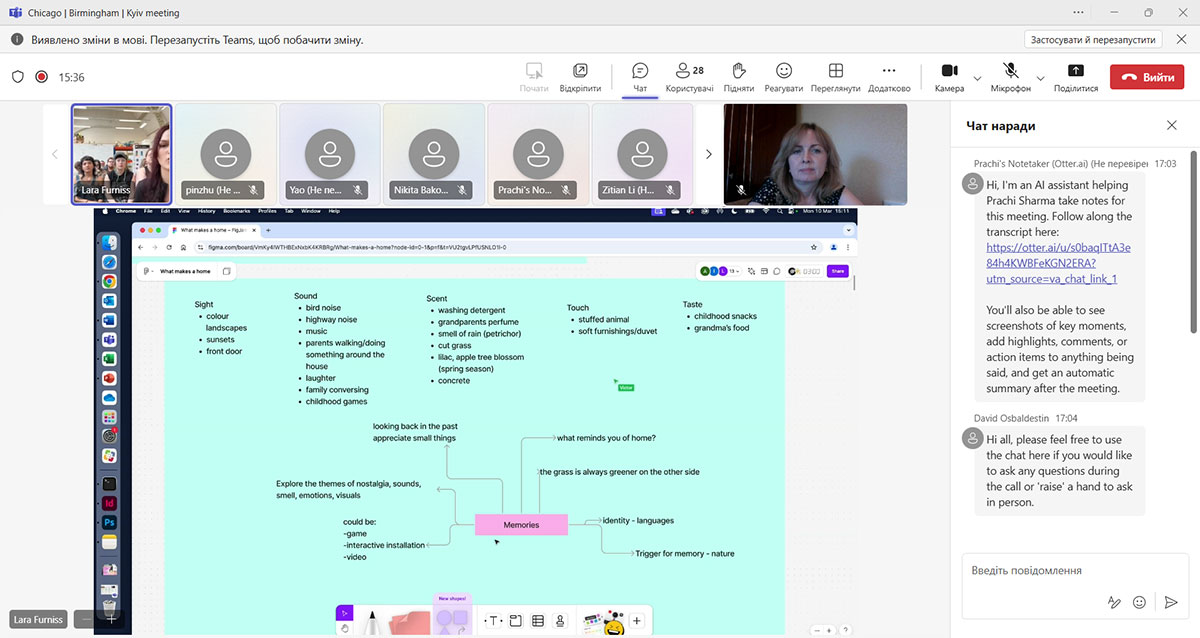1200x638 pixels.
Task: Select the Figma move cursor tool
Action: pyautogui.click(x=344, y=612)
